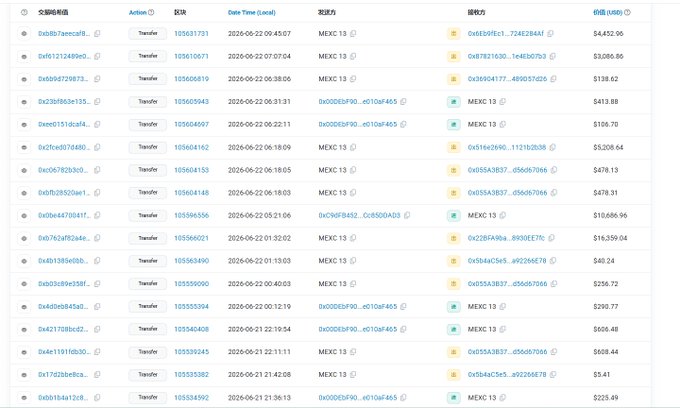Screen dimensions: 680x408
Task: Copy sender address 0xC9dFB452...Cc85DDAD3
Action: [407, 215]
